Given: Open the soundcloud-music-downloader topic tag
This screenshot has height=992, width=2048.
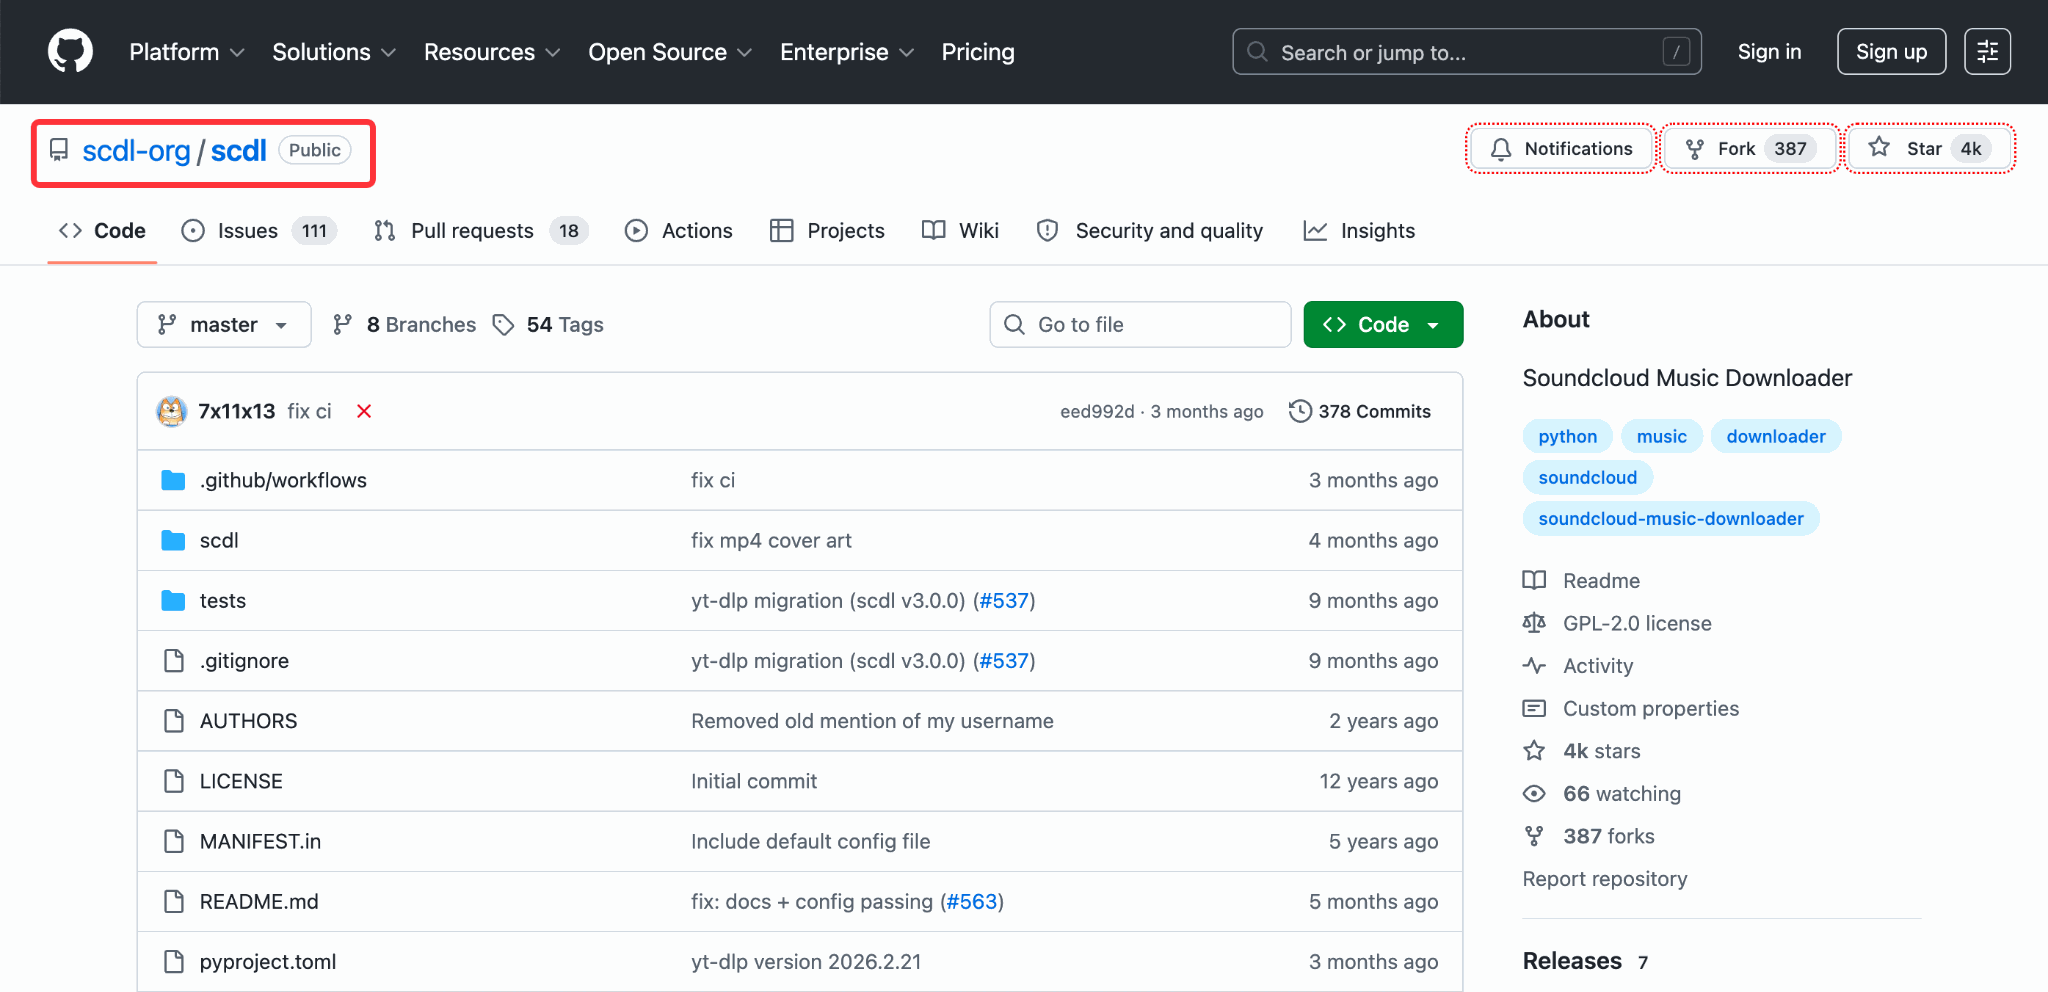Looking at the screenshot, I should [1671, 518].
